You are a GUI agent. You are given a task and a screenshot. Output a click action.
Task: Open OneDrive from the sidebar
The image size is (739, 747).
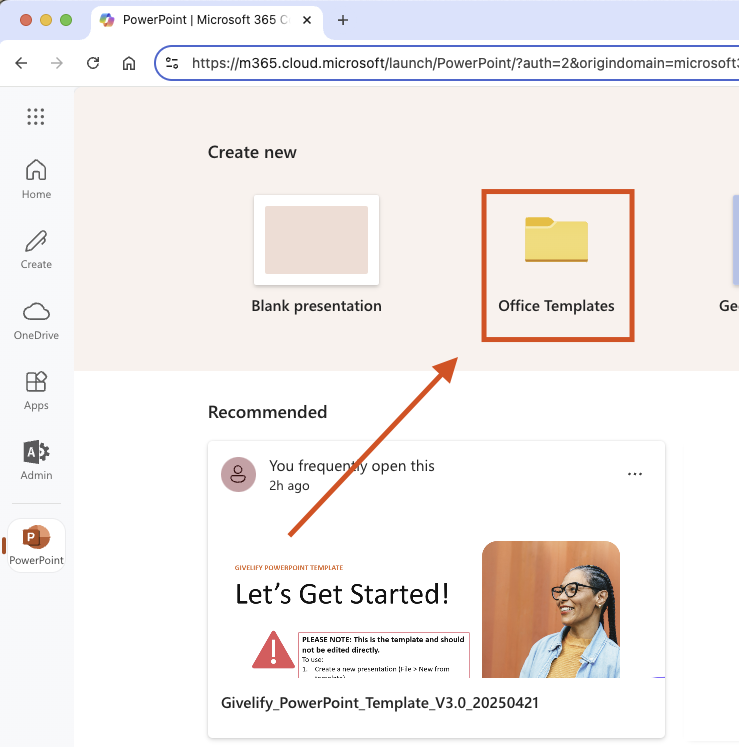pyautogui.click(x=36, y=321)
